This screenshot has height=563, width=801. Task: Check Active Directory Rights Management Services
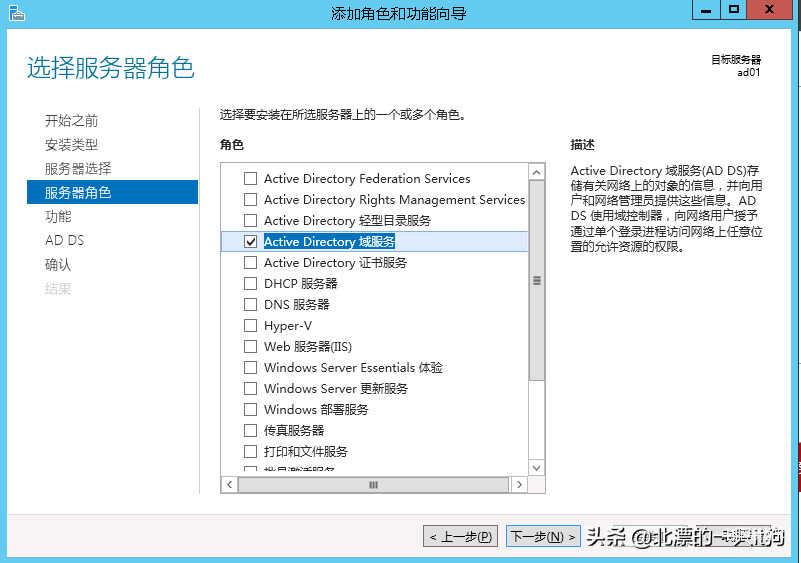coord(250,199)
